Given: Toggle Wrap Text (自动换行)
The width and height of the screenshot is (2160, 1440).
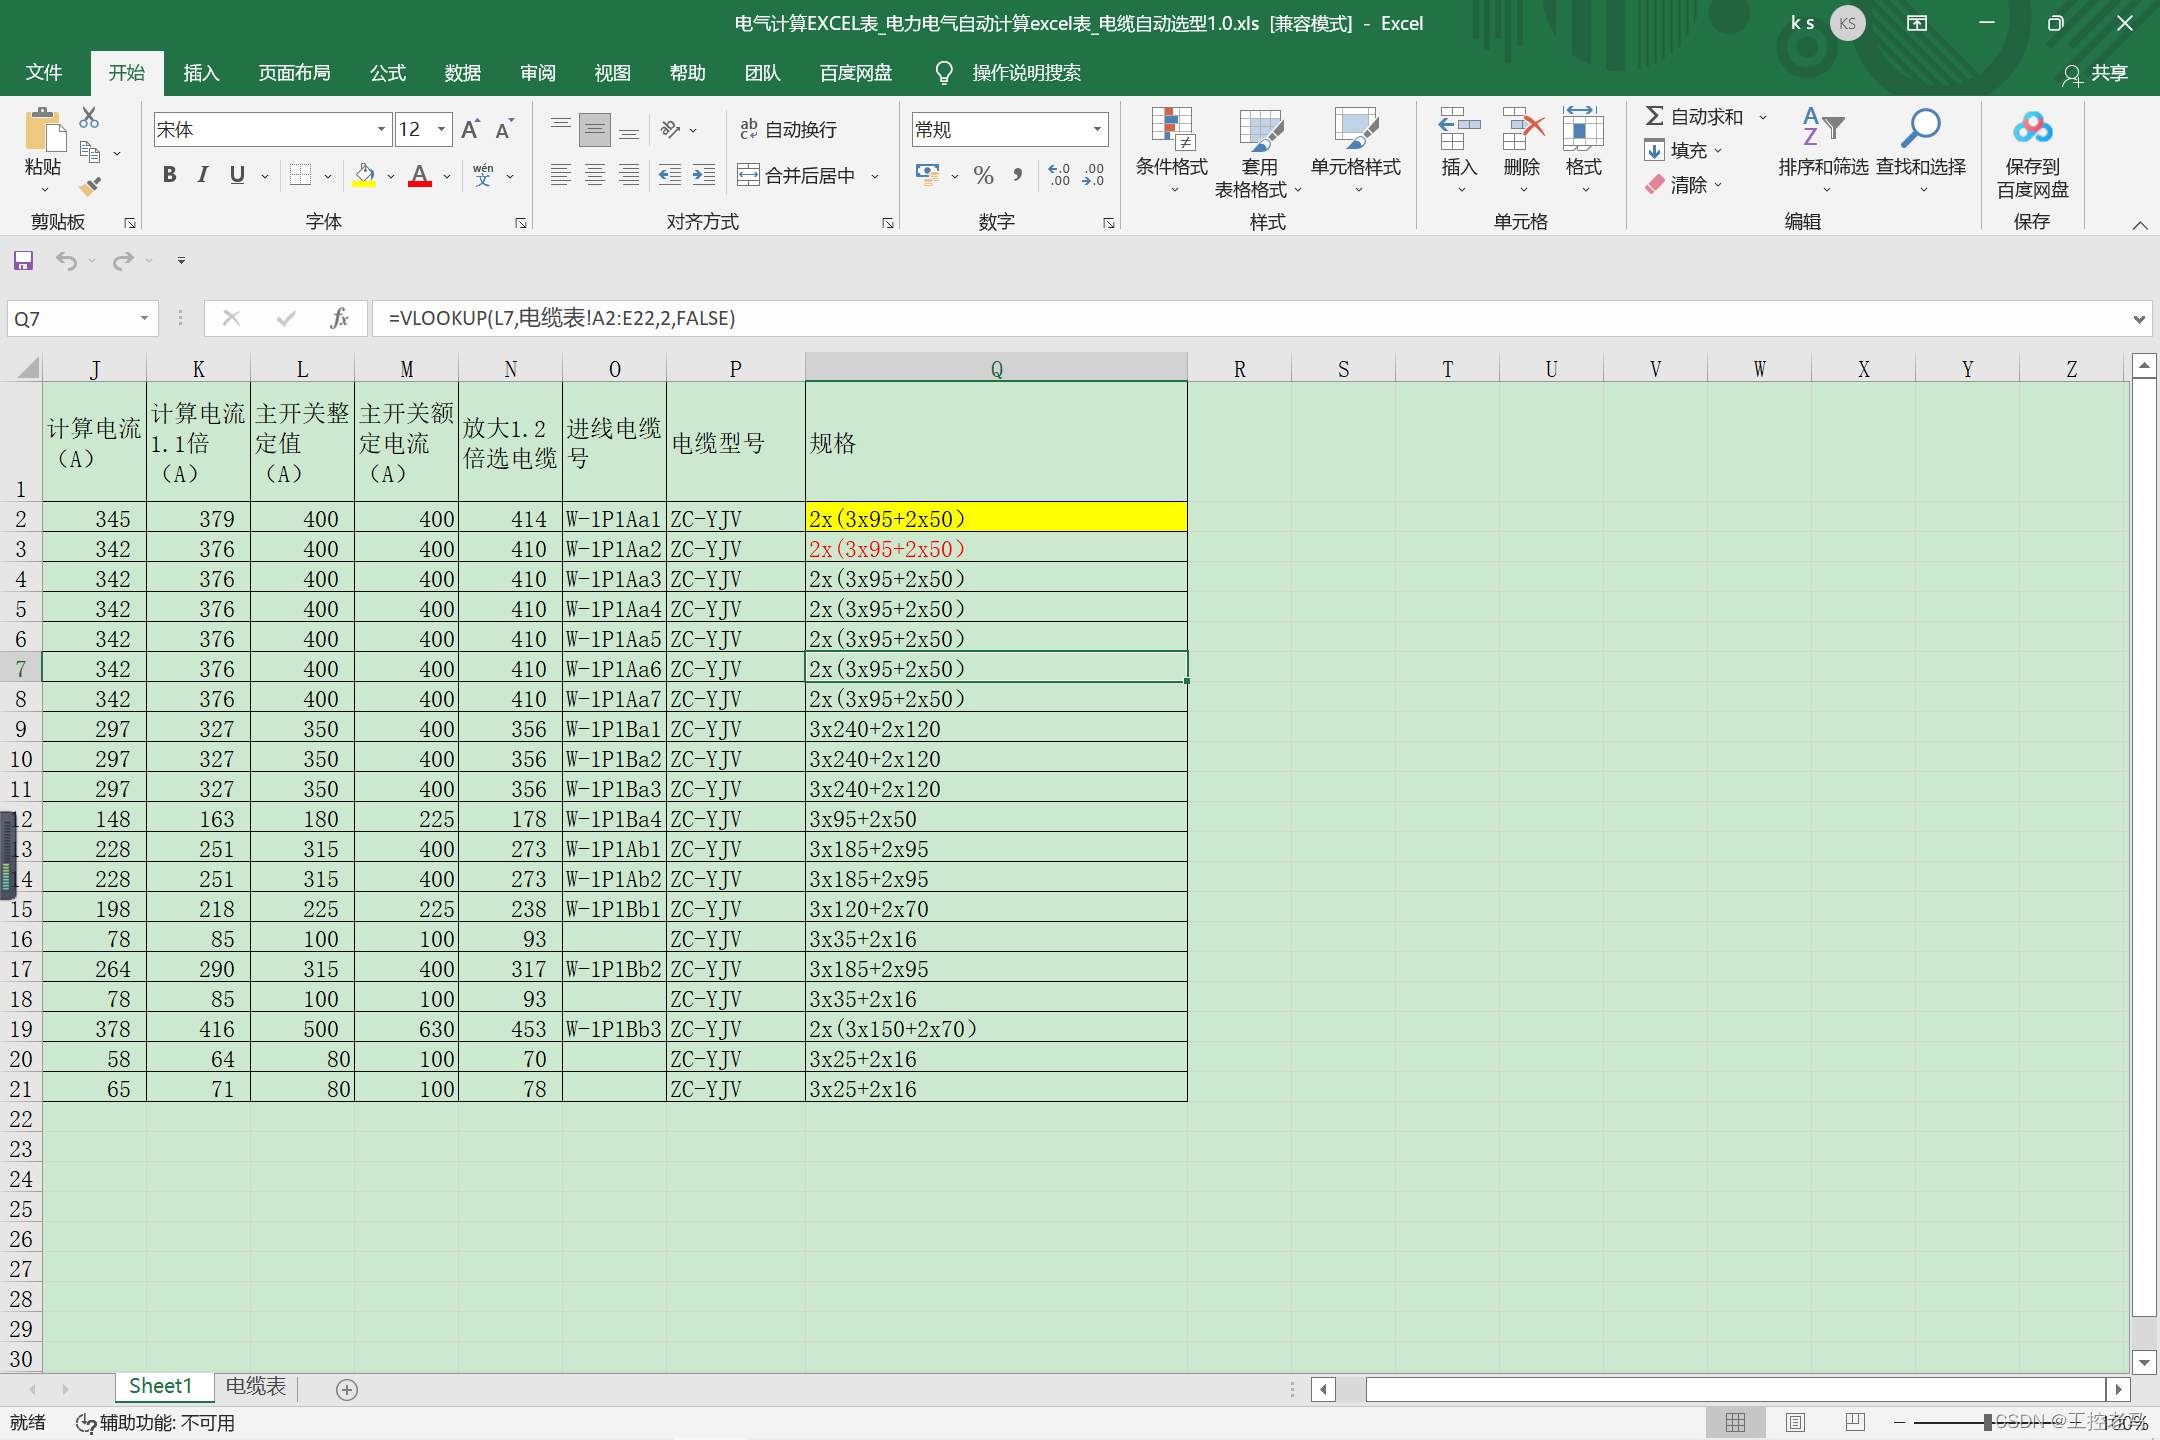Looking at the screenshot, I should [788, 129].
